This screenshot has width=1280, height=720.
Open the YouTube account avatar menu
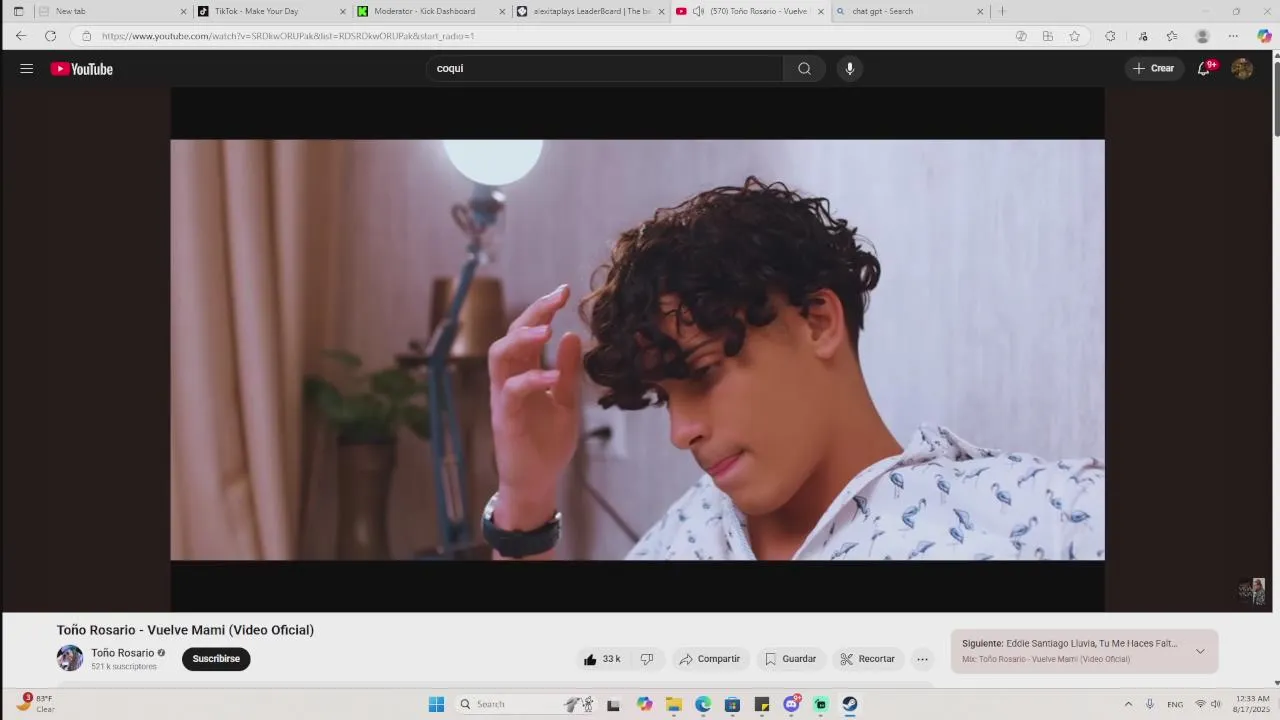[1242, 69]
